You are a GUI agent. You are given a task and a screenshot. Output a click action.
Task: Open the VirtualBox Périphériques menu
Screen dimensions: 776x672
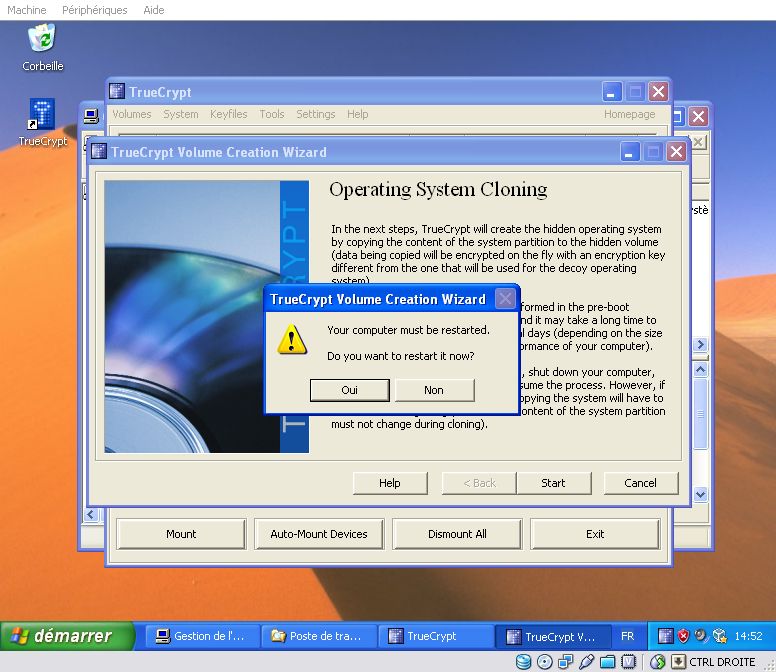click(95, 10)
